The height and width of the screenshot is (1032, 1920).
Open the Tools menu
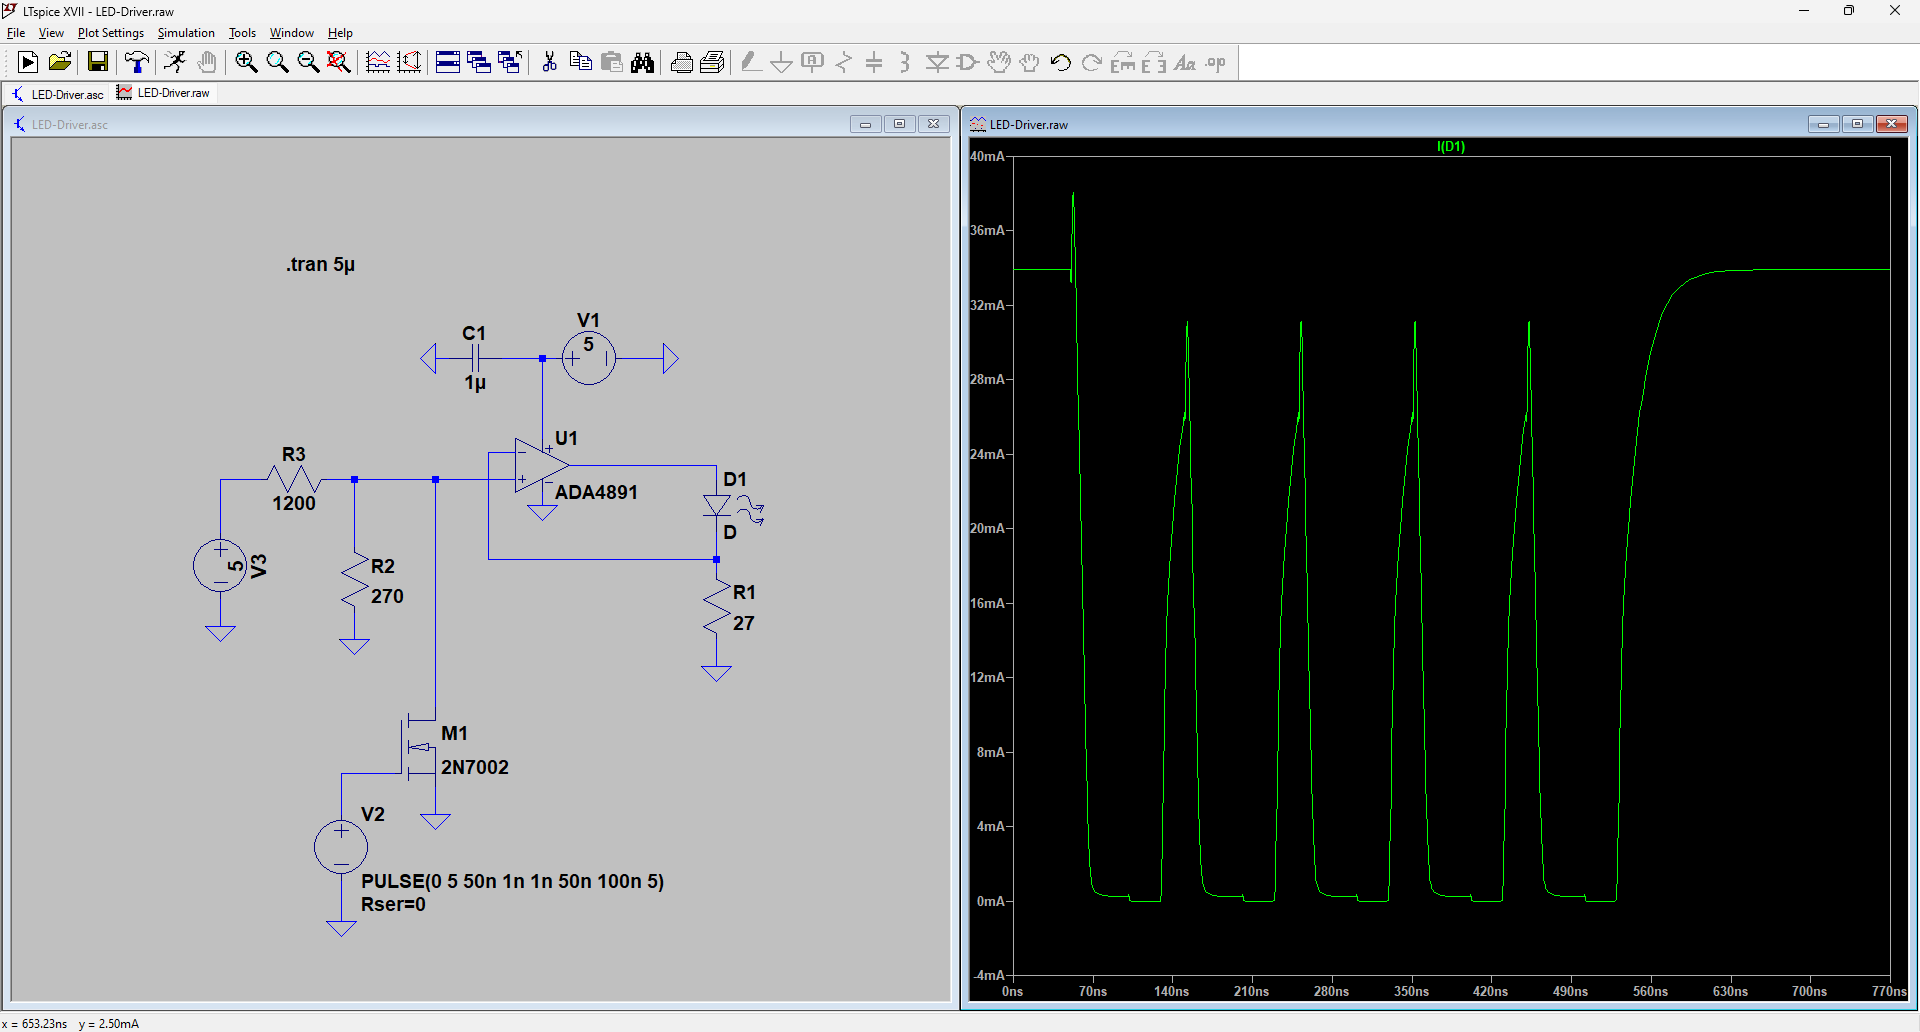click(243, 33)
